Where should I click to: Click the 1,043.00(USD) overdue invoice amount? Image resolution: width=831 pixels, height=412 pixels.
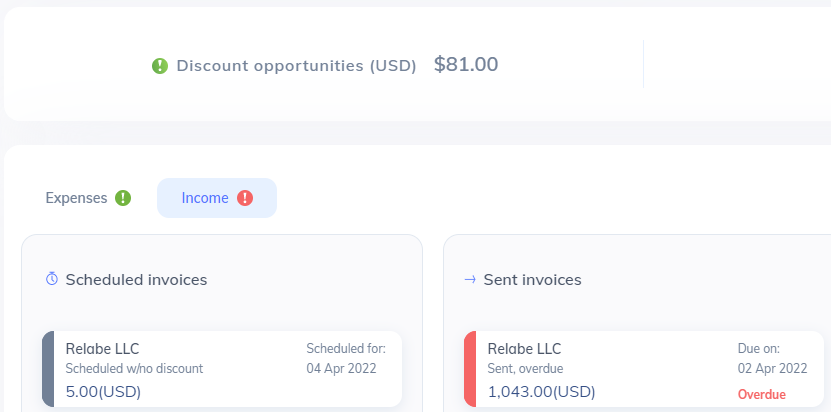tap(541, 391)
